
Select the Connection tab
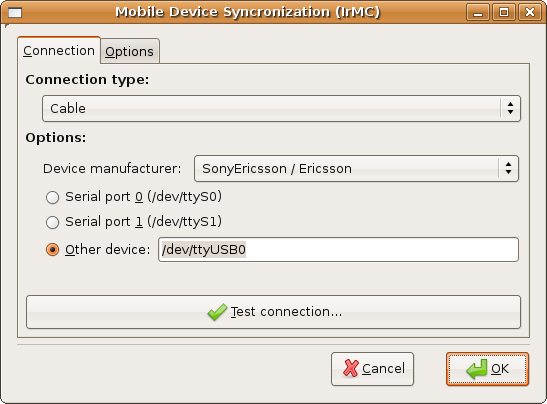point(59,51)
